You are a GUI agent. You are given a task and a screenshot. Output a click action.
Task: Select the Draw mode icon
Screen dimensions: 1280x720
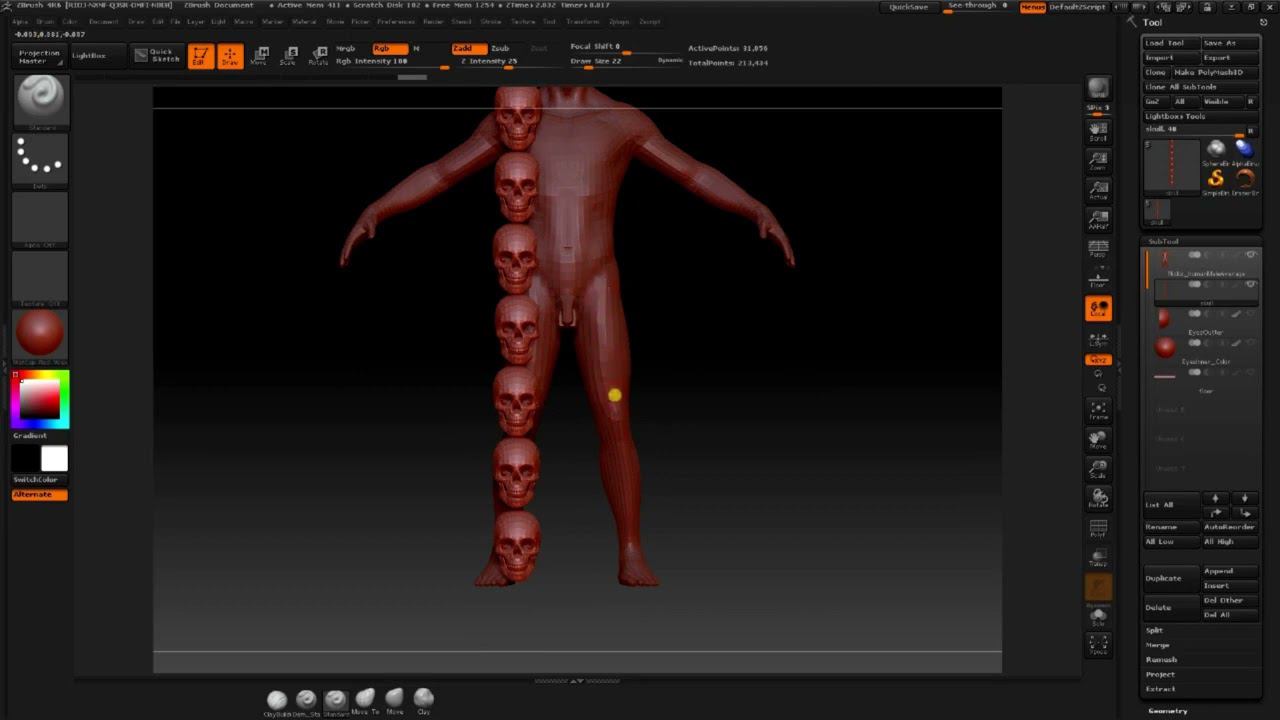point(230,56)
